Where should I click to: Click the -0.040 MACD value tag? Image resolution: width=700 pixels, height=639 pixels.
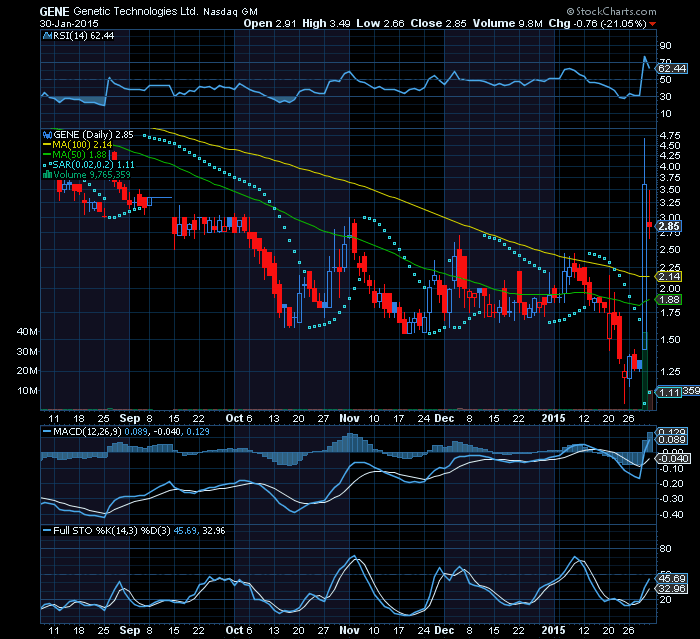(x=673, y=459)
